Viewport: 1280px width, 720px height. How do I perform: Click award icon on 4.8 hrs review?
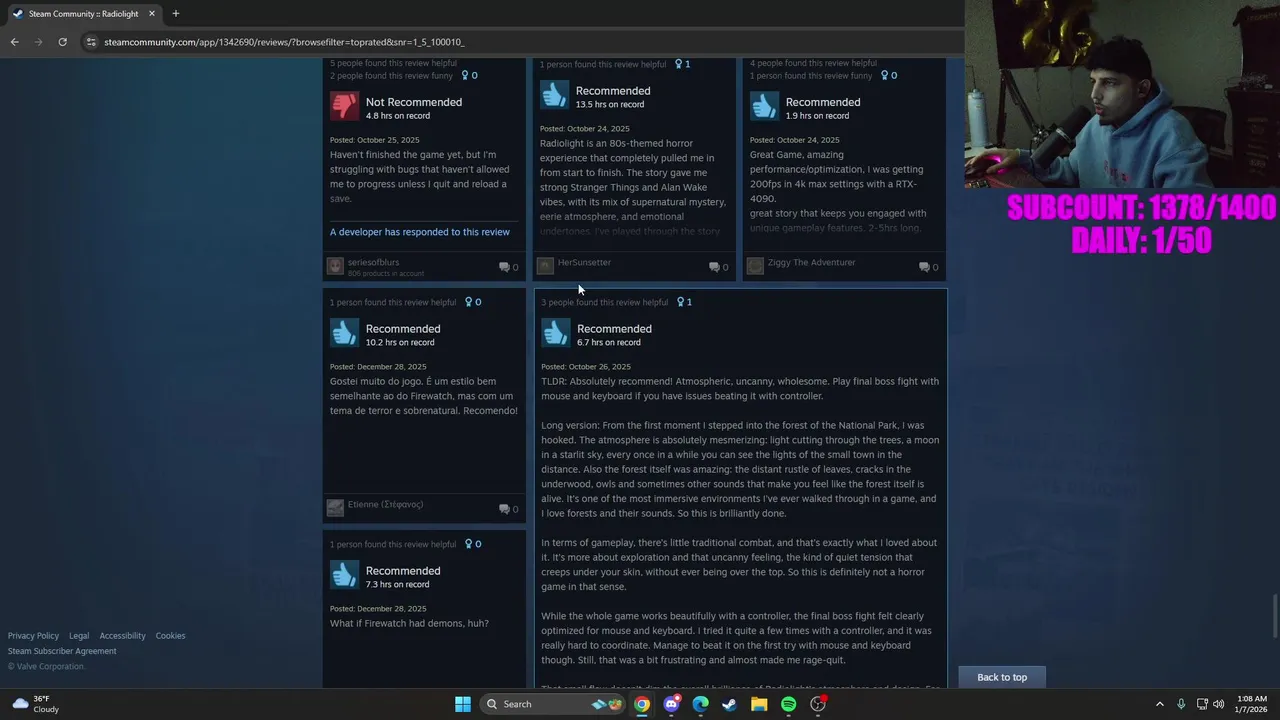tap(469, 75)
